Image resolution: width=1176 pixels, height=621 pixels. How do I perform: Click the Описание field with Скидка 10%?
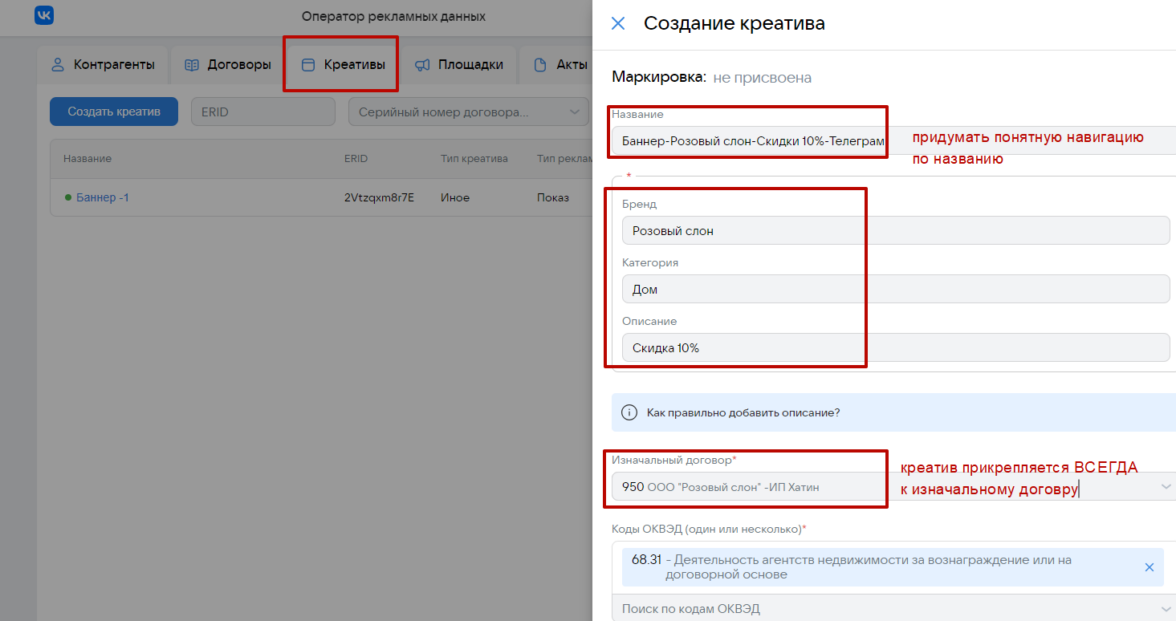pos(896,348)
